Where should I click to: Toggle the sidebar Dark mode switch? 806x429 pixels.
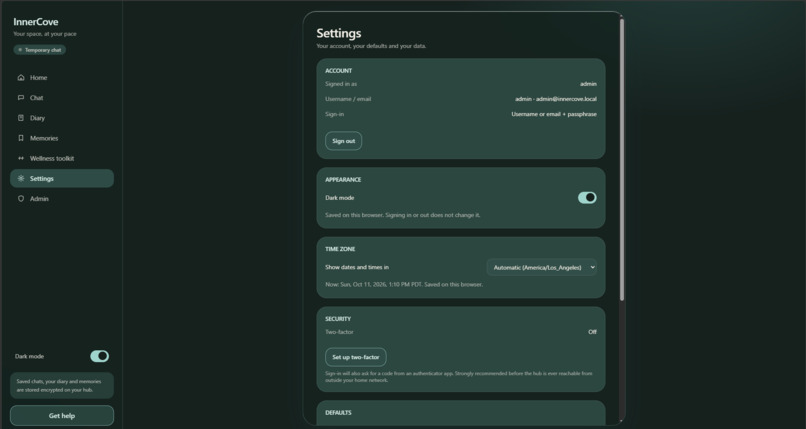click(x=99, y=356)
